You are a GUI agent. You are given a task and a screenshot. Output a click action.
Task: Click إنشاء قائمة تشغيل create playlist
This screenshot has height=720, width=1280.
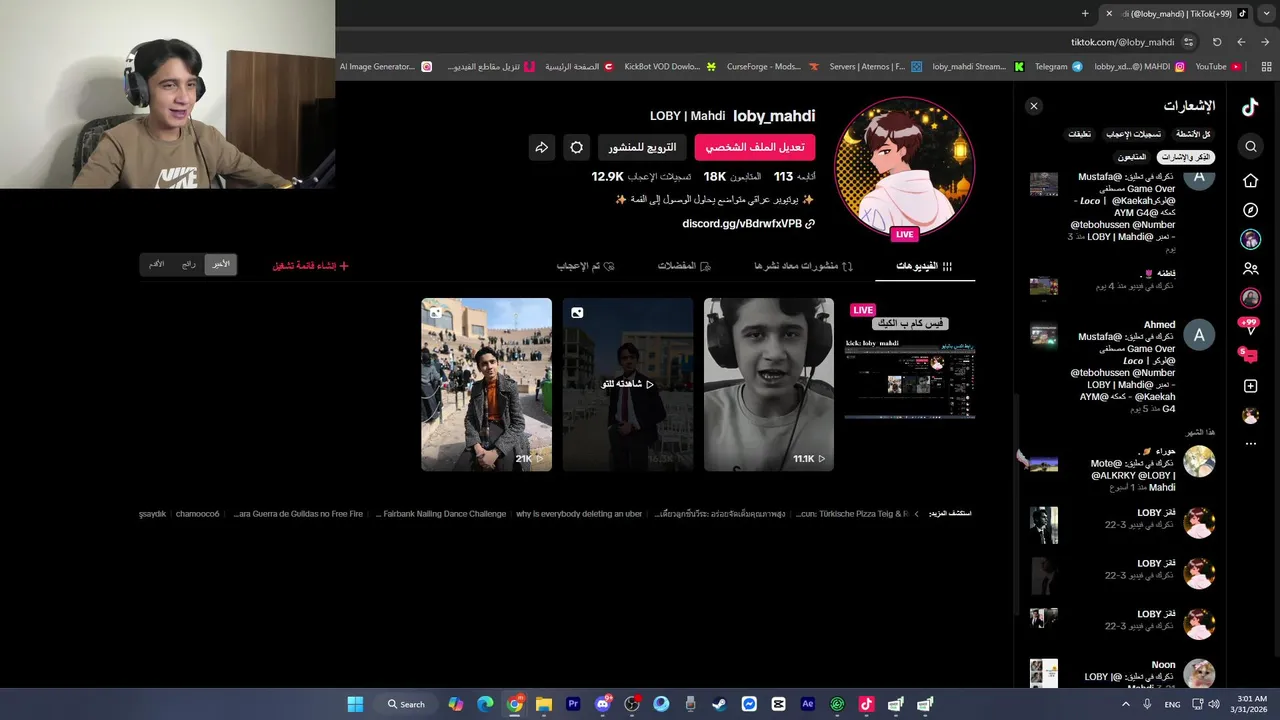click(x=310, y=266)
